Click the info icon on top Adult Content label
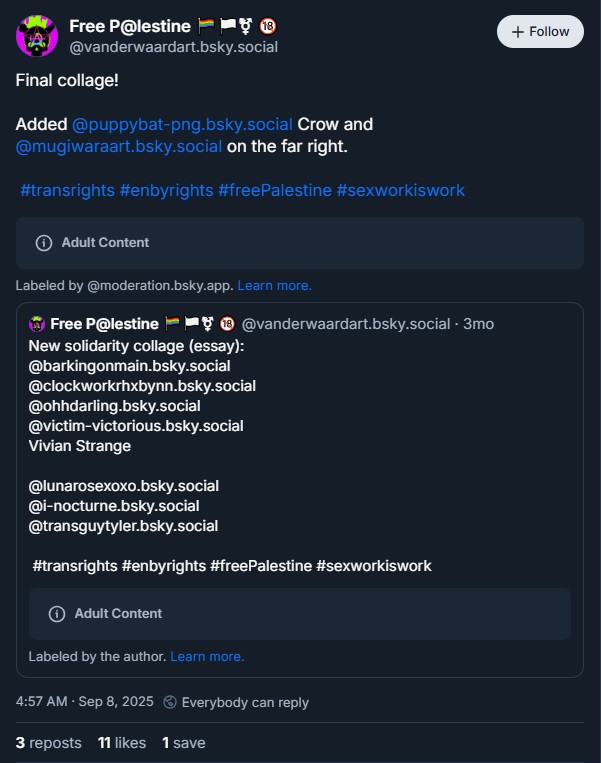Screen dimensions: 601x763 (44, 243)
